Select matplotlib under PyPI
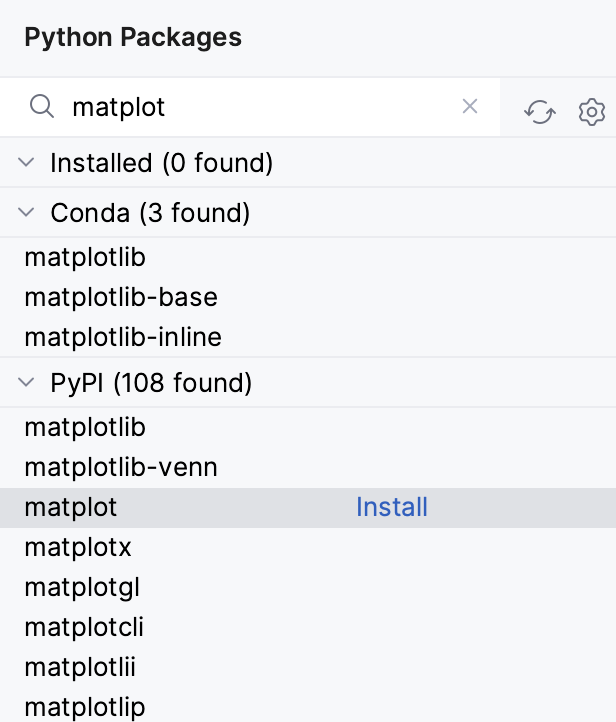 click(85, 427)
